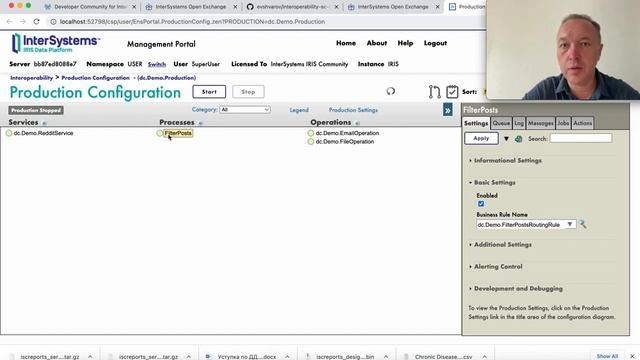This screenshot has width=640, height=360.
Task: Click the black down-arrow next to Apply
Action: click(x=506, y=139)
